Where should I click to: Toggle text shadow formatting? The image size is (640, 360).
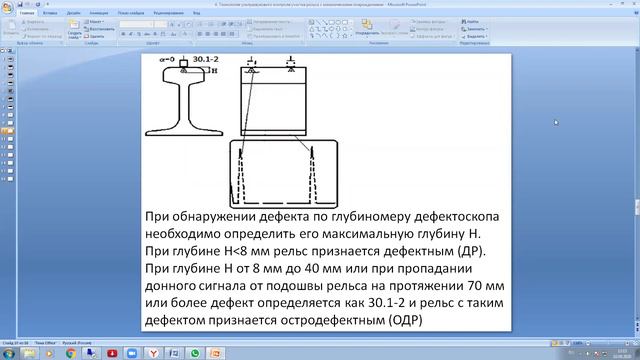155,34
